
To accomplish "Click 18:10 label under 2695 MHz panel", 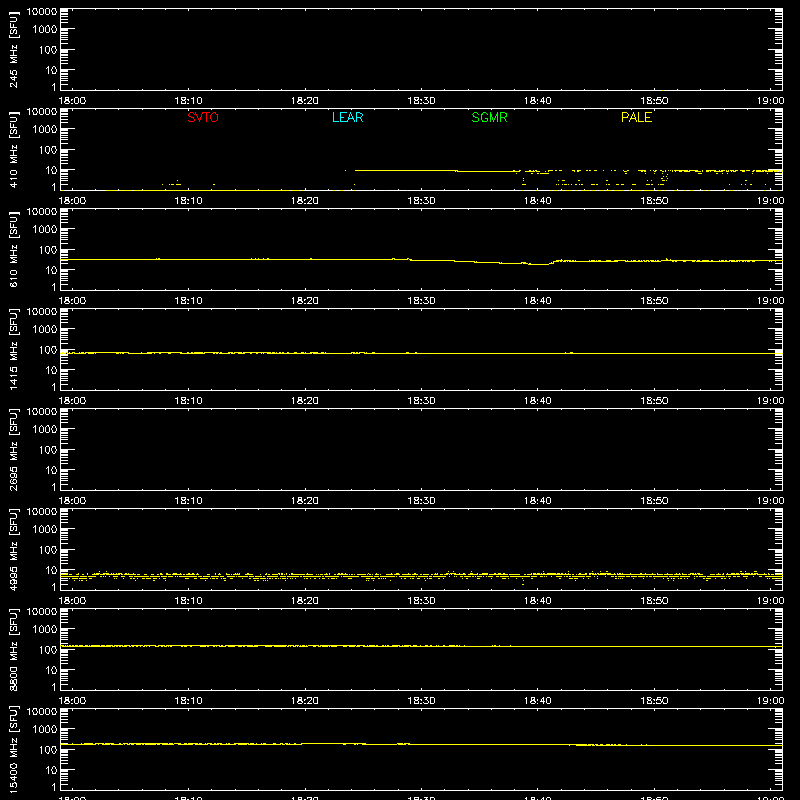I will tap(188, 501).
